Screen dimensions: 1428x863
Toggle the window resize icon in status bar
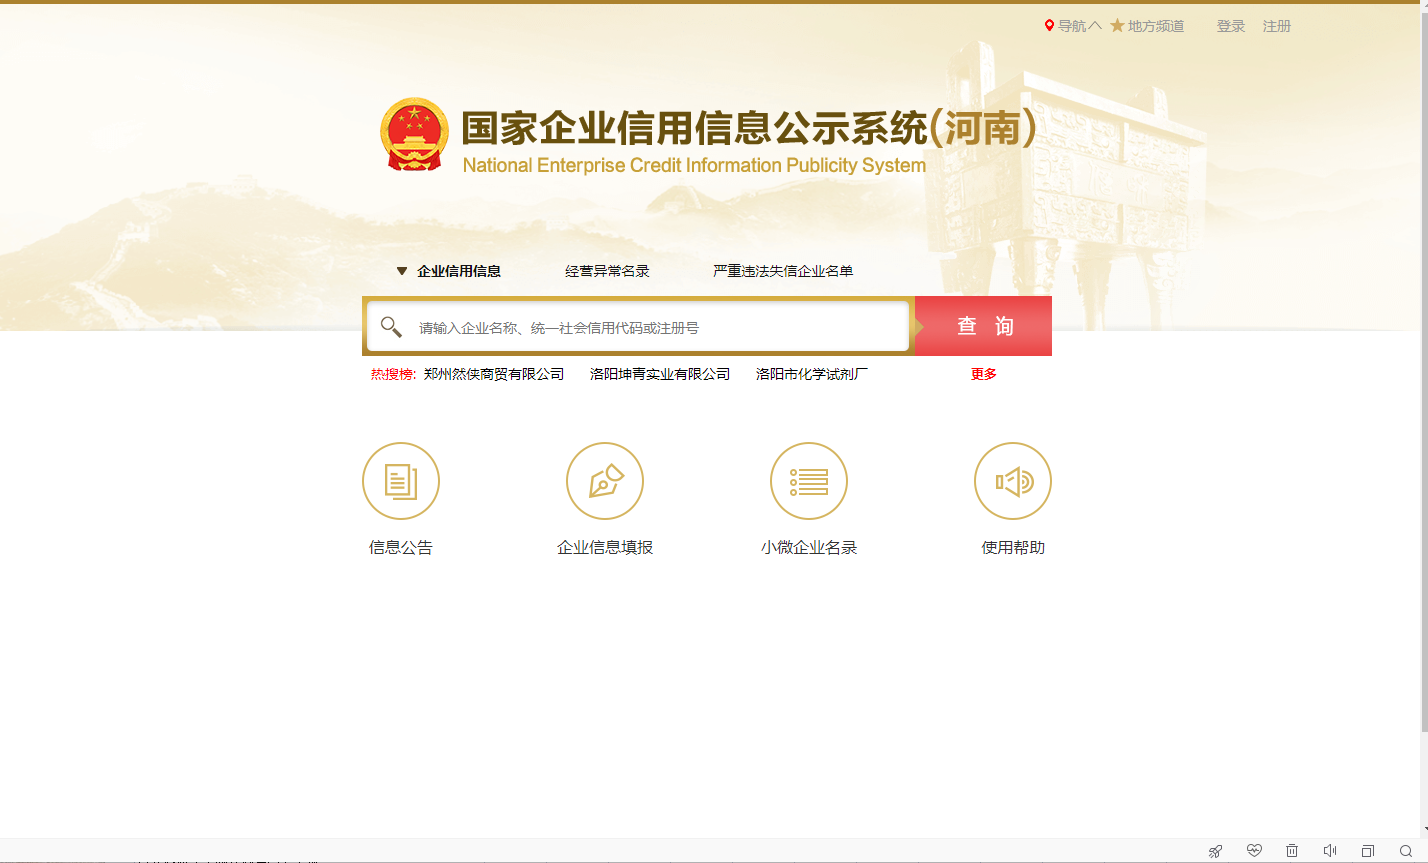click(x=1366, y=850)
